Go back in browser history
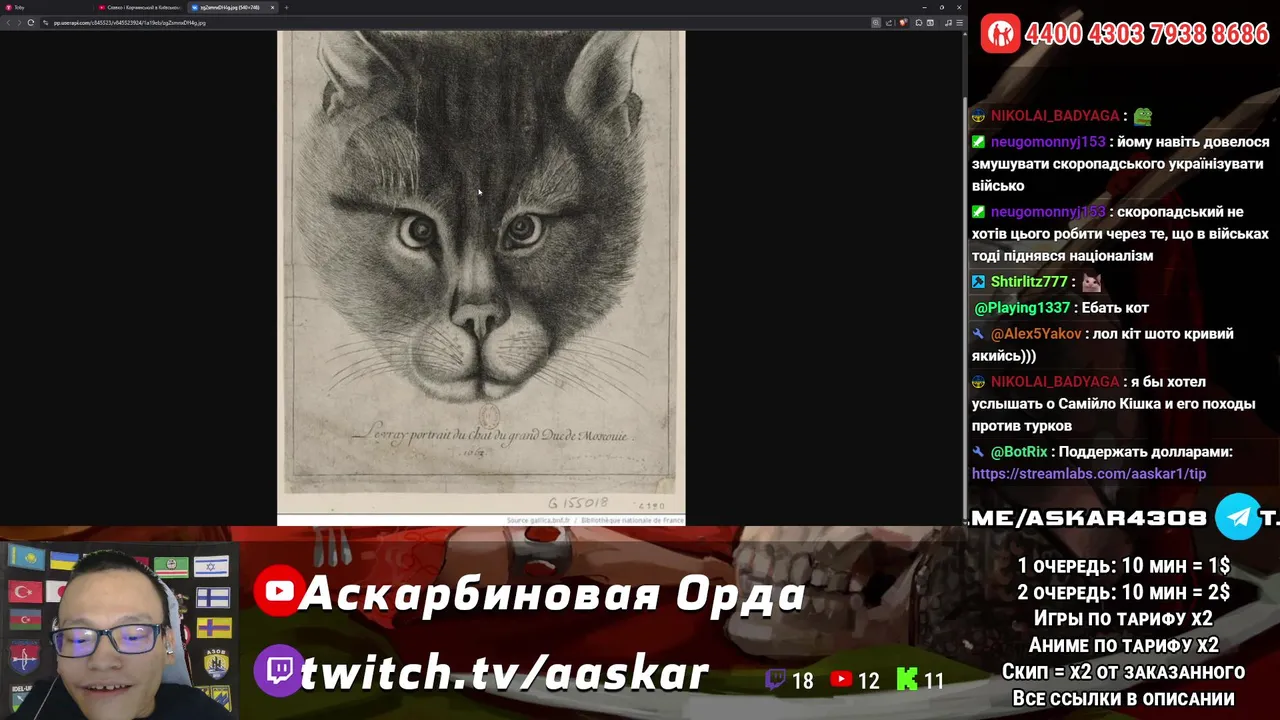Viewport: 1280px width, 720px height. coord(7,22)
